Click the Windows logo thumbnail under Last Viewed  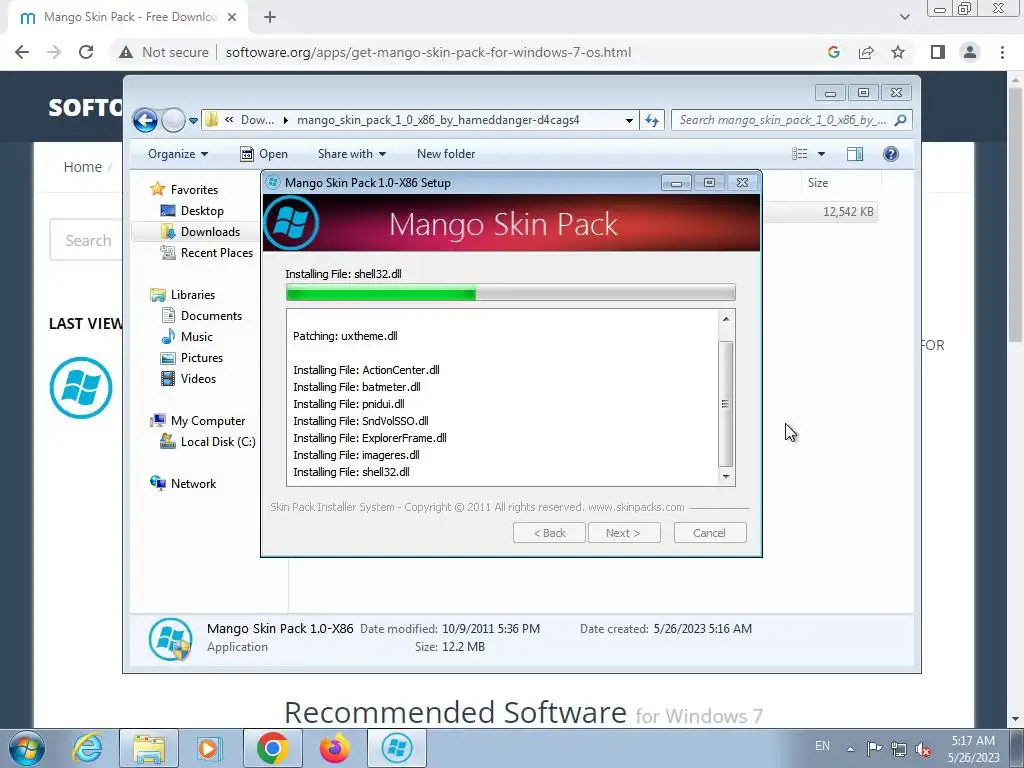tap(81, 387)
